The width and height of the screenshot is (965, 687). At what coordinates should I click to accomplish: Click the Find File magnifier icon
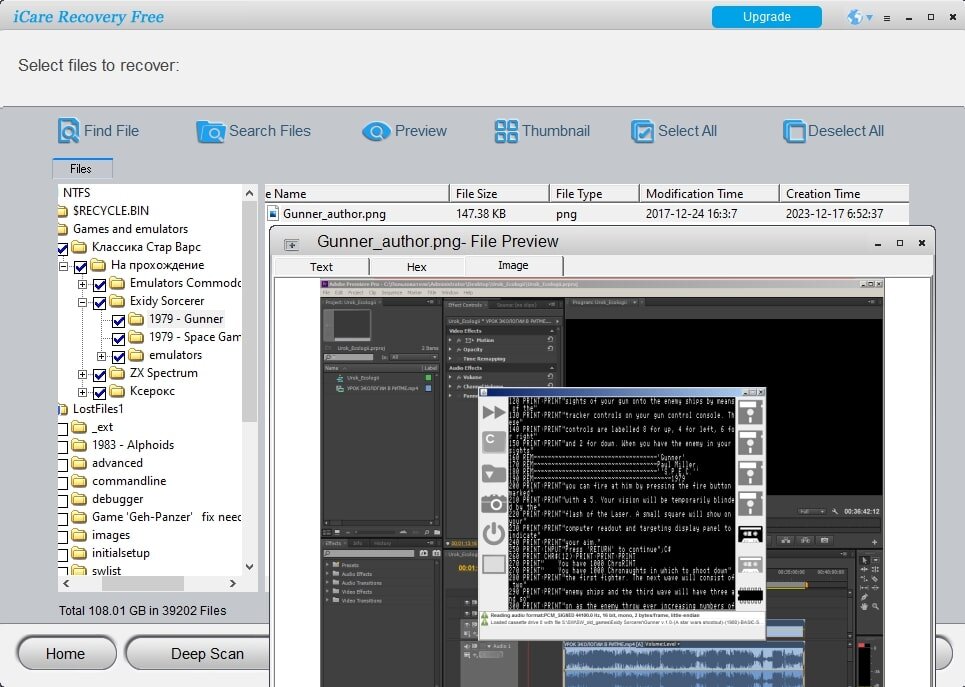coord(68,131)
